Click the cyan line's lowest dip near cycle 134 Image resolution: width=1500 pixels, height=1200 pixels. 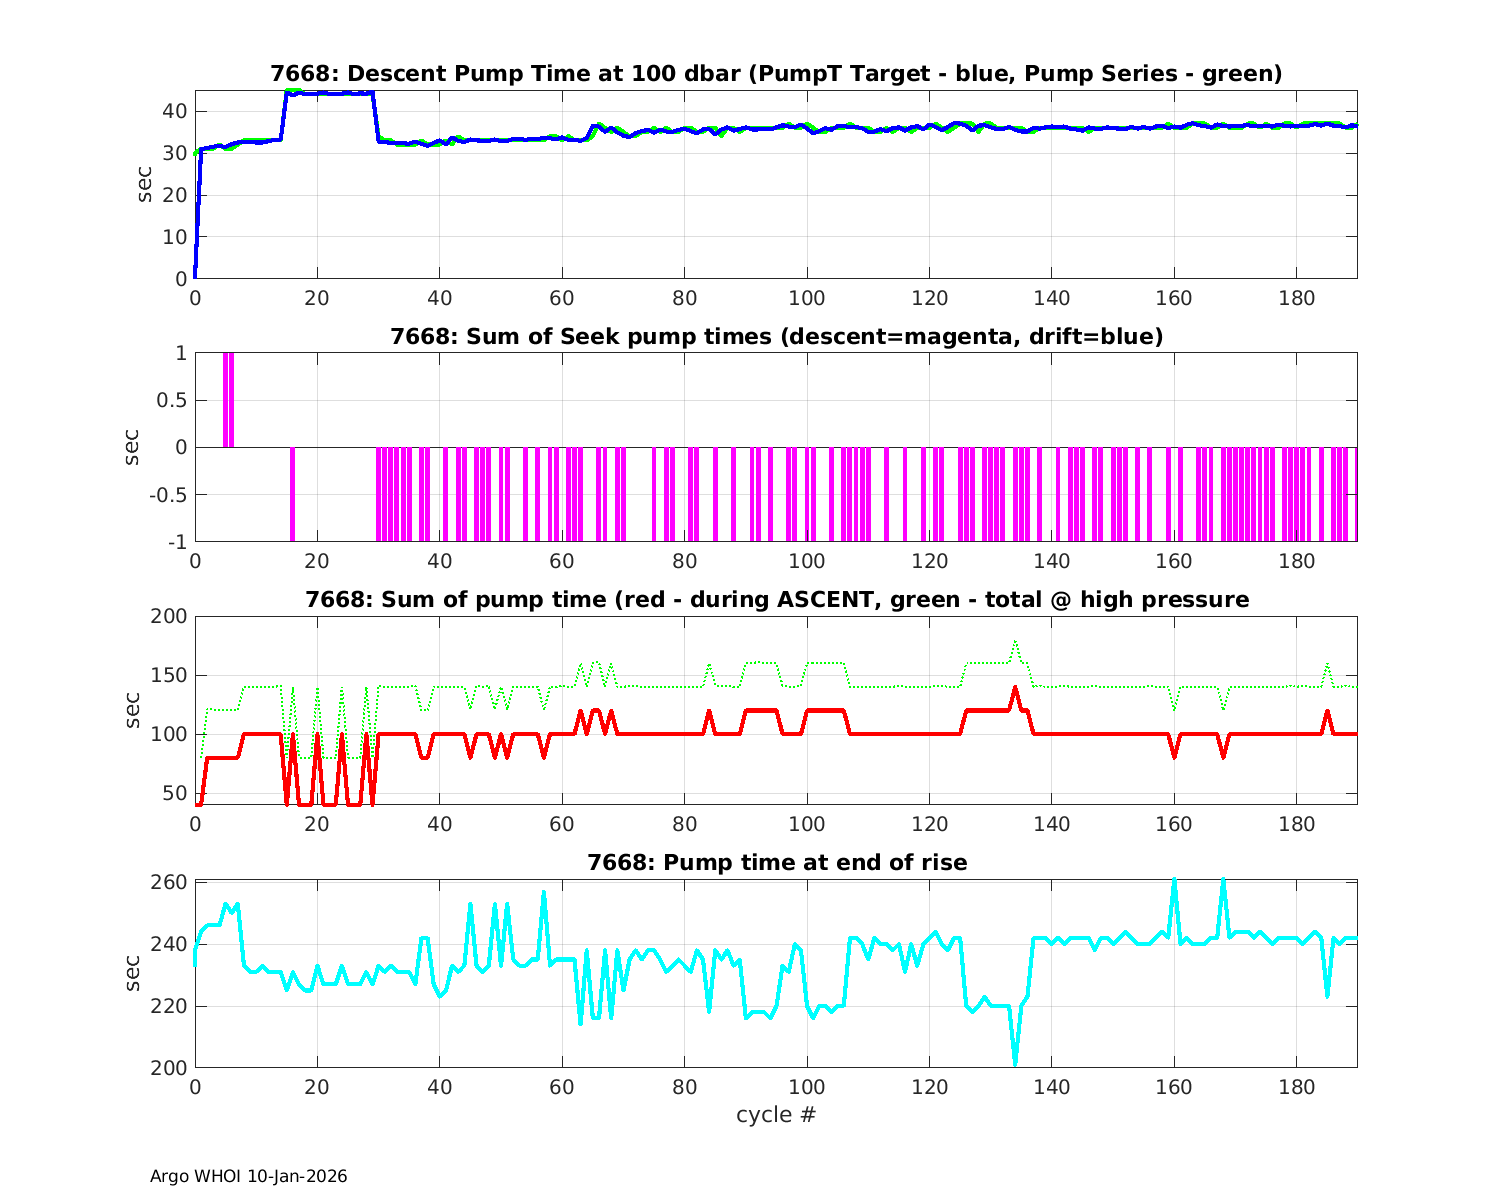tap(1015, 1062)
